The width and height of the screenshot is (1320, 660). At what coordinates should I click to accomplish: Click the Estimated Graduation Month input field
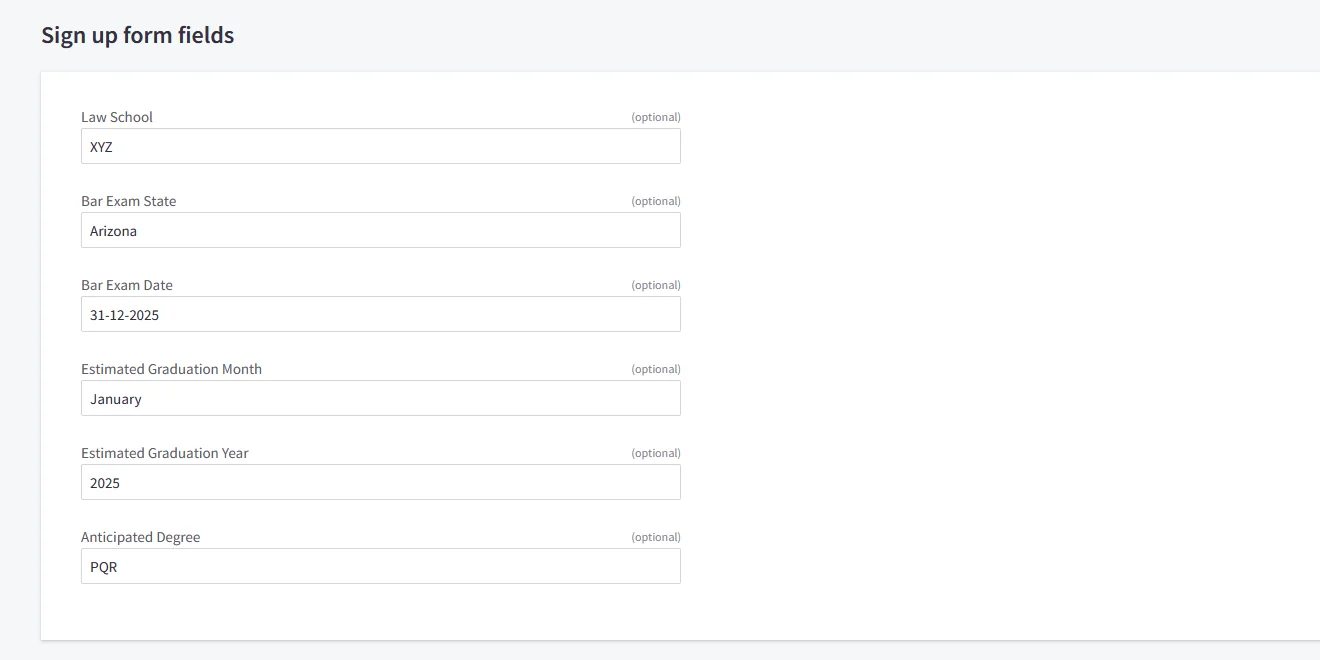point(380,398)
